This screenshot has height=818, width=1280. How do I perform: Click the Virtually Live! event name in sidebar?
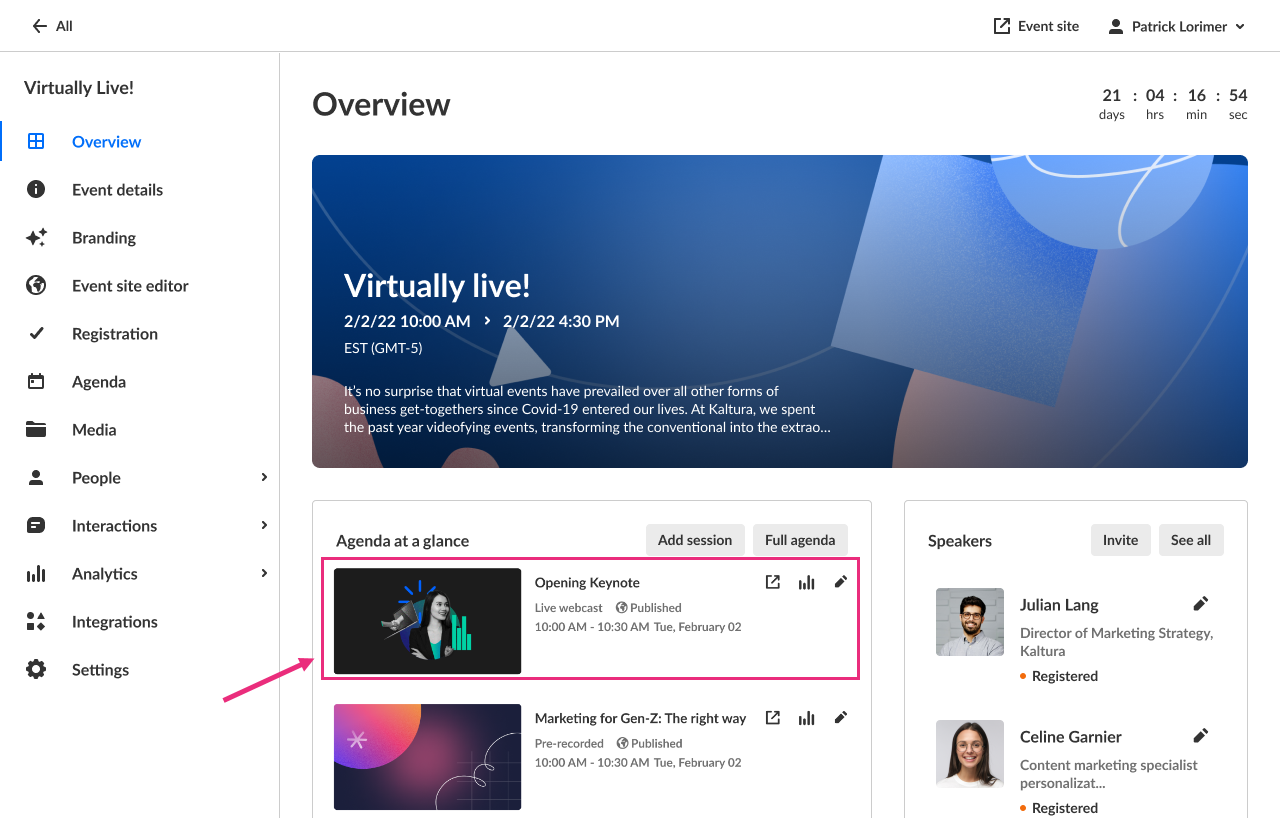[79, 87]
